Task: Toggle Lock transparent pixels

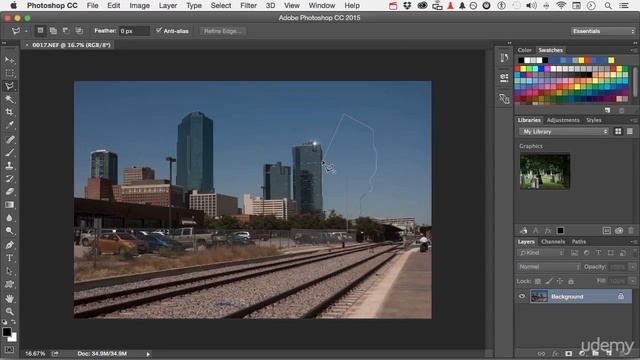Action: tap(538, 281)
